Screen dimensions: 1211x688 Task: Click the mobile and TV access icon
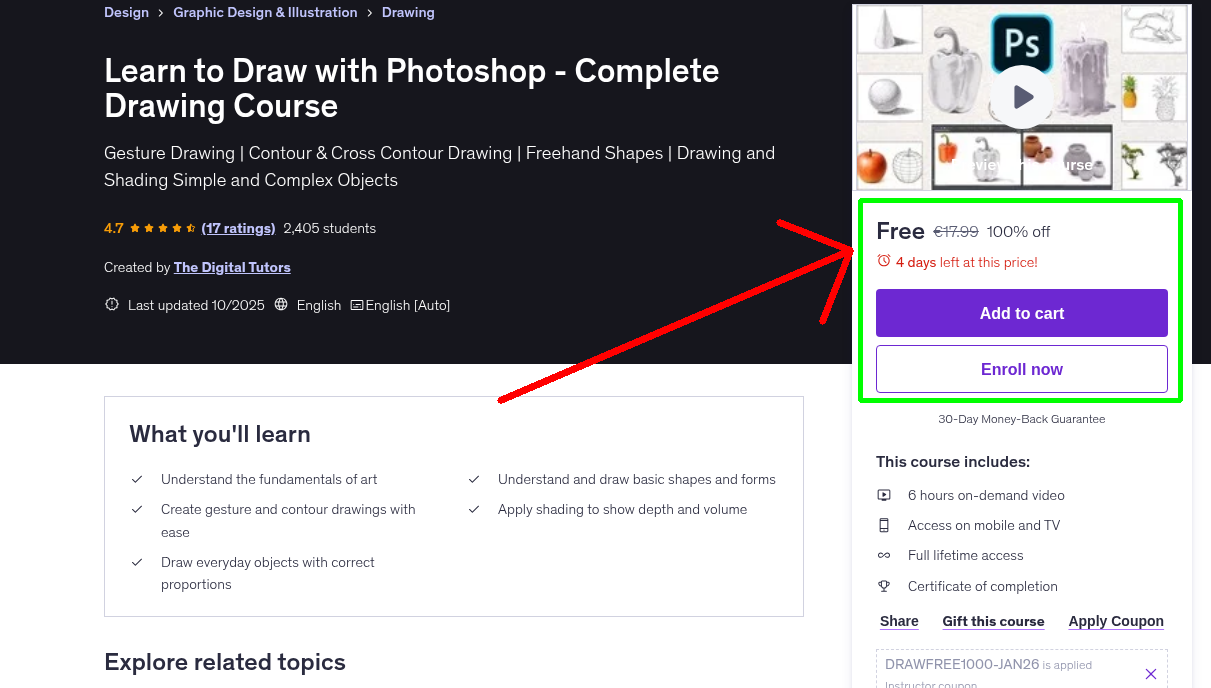[x=885, y=525]
